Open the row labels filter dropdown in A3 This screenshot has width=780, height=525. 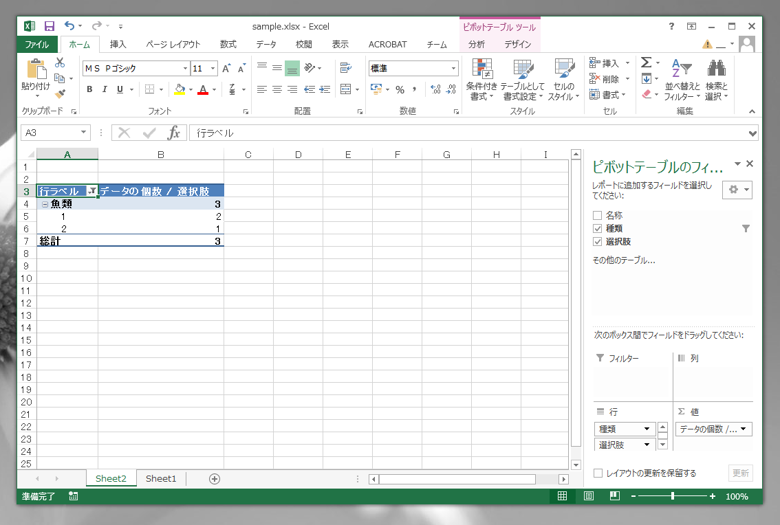pos(92,191)
